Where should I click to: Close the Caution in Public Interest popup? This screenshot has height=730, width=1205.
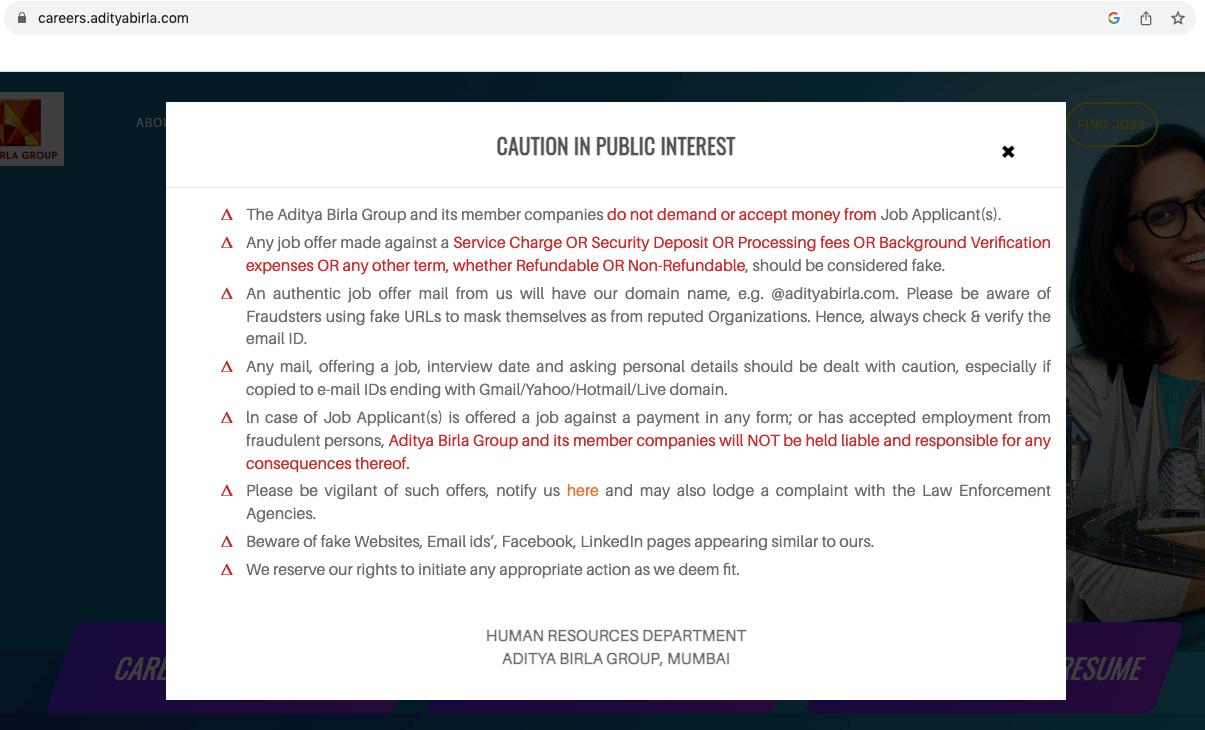tap(1008, 152)
